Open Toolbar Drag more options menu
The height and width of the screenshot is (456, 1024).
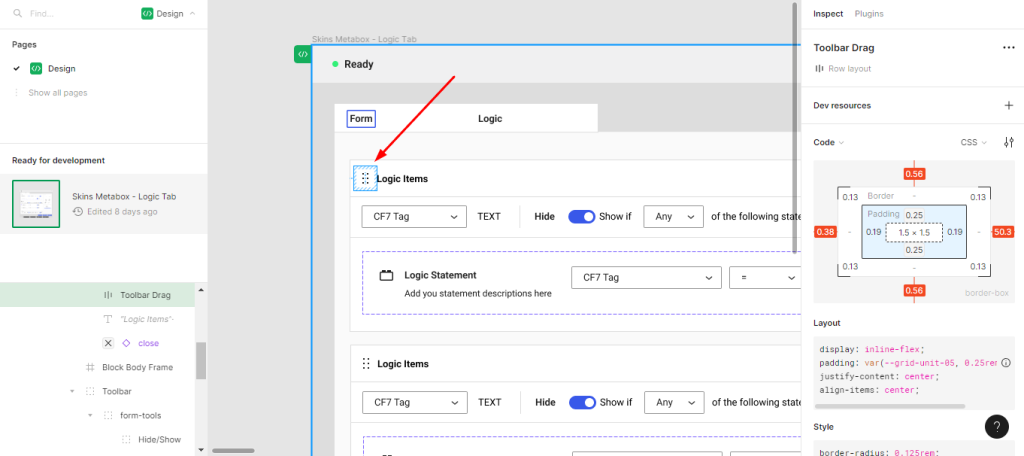pyautogui.click(x=1008, y=47)
